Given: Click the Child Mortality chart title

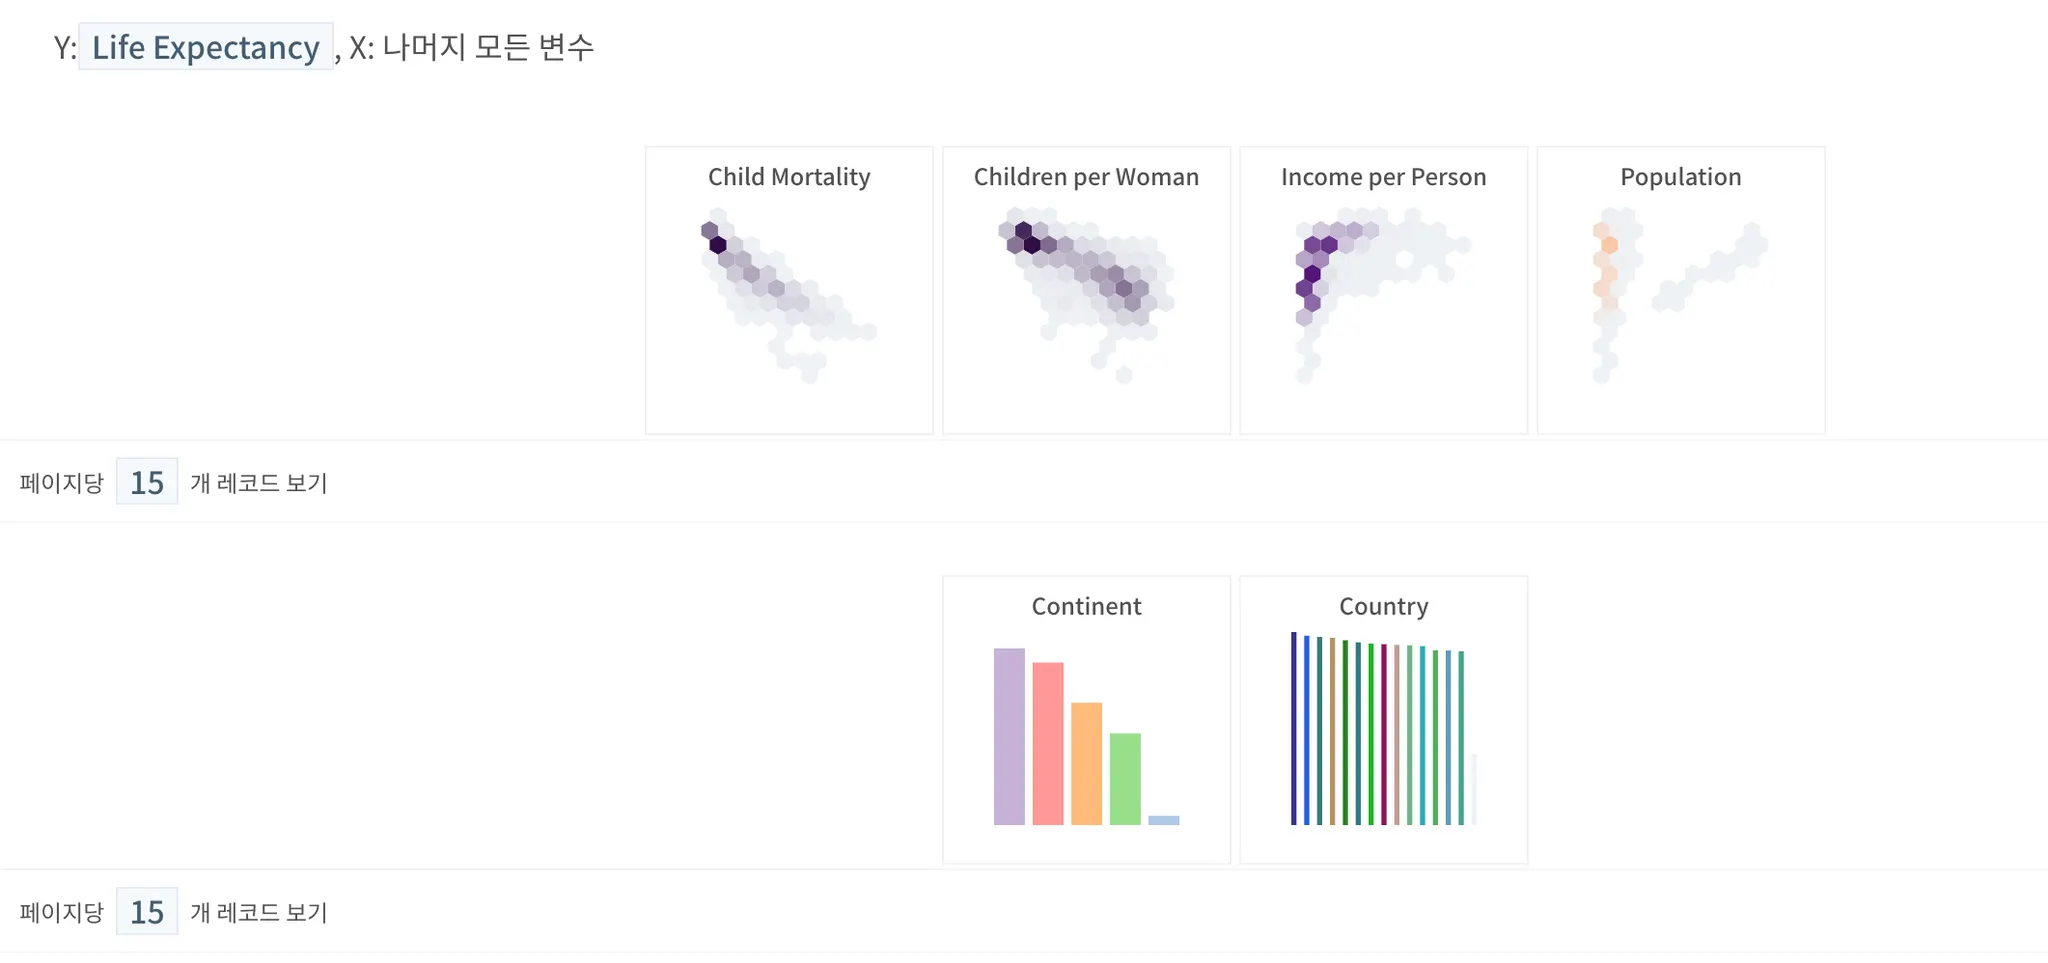Looking at the screenshot, I should tap(789, 177).
